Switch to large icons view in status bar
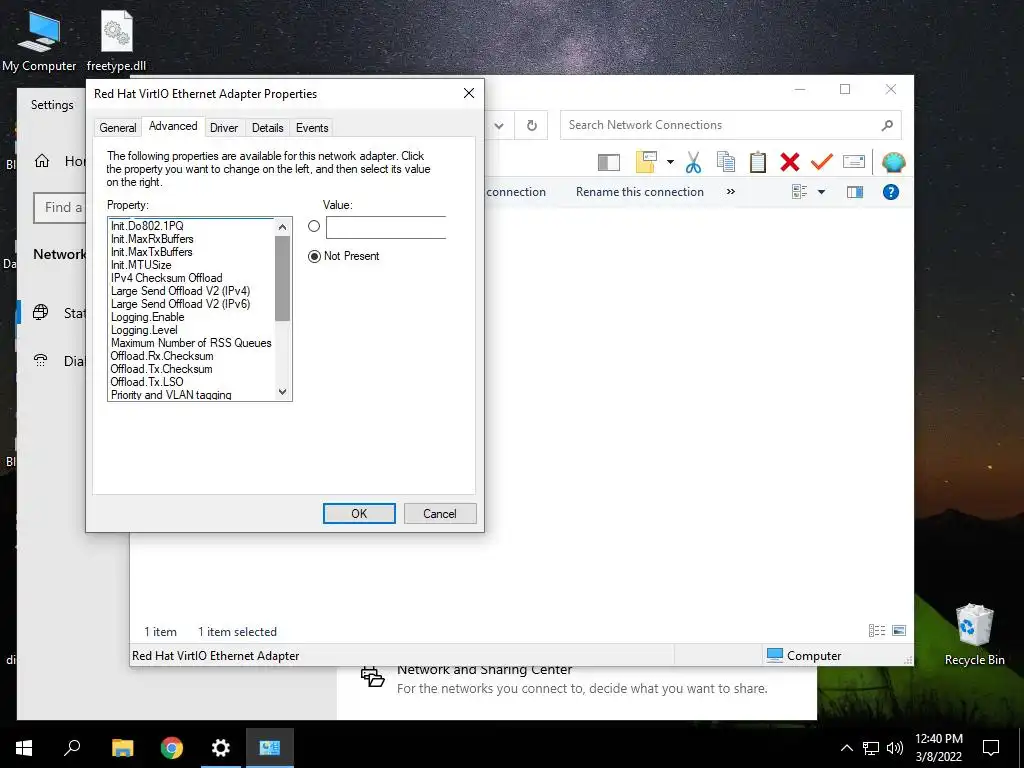Viewport: 1024px width, 768px height. coord(899,630)
